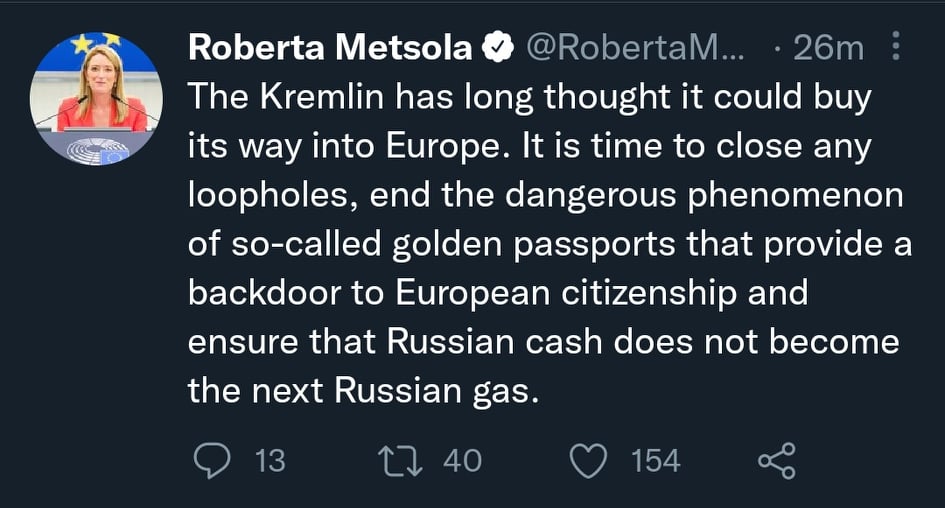
Task: Click the Roberta Metsola display name
Action: 330,47
